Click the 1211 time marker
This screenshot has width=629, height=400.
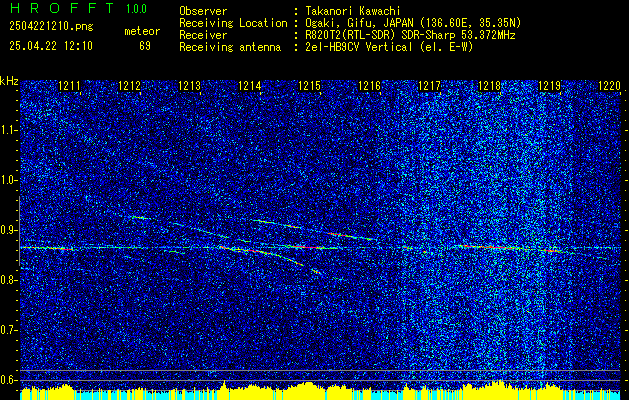coord(69,85)
